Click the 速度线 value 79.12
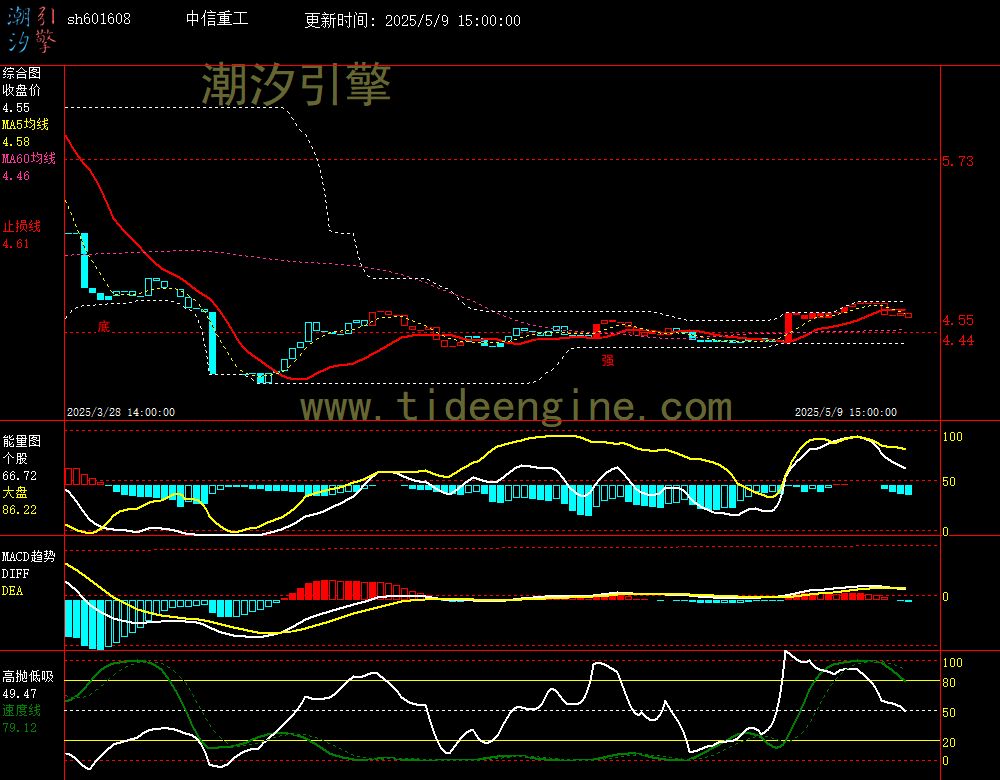1000x780 pixels. point(20,728)
